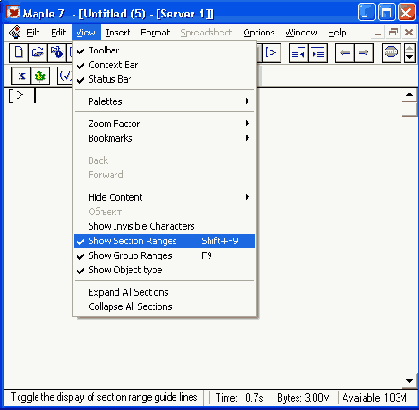Minimize the inner document window
The image size is (419, 410).
point(378,33)
